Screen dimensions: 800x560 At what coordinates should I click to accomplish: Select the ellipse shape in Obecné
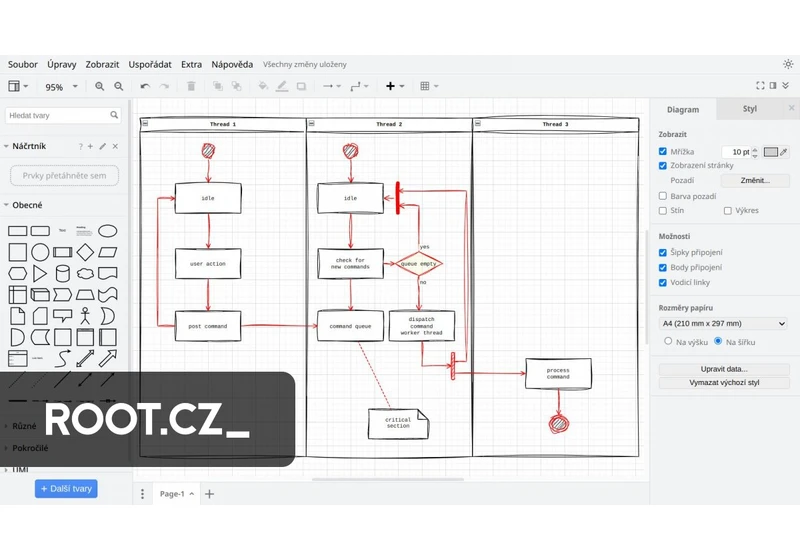point(108,231)
